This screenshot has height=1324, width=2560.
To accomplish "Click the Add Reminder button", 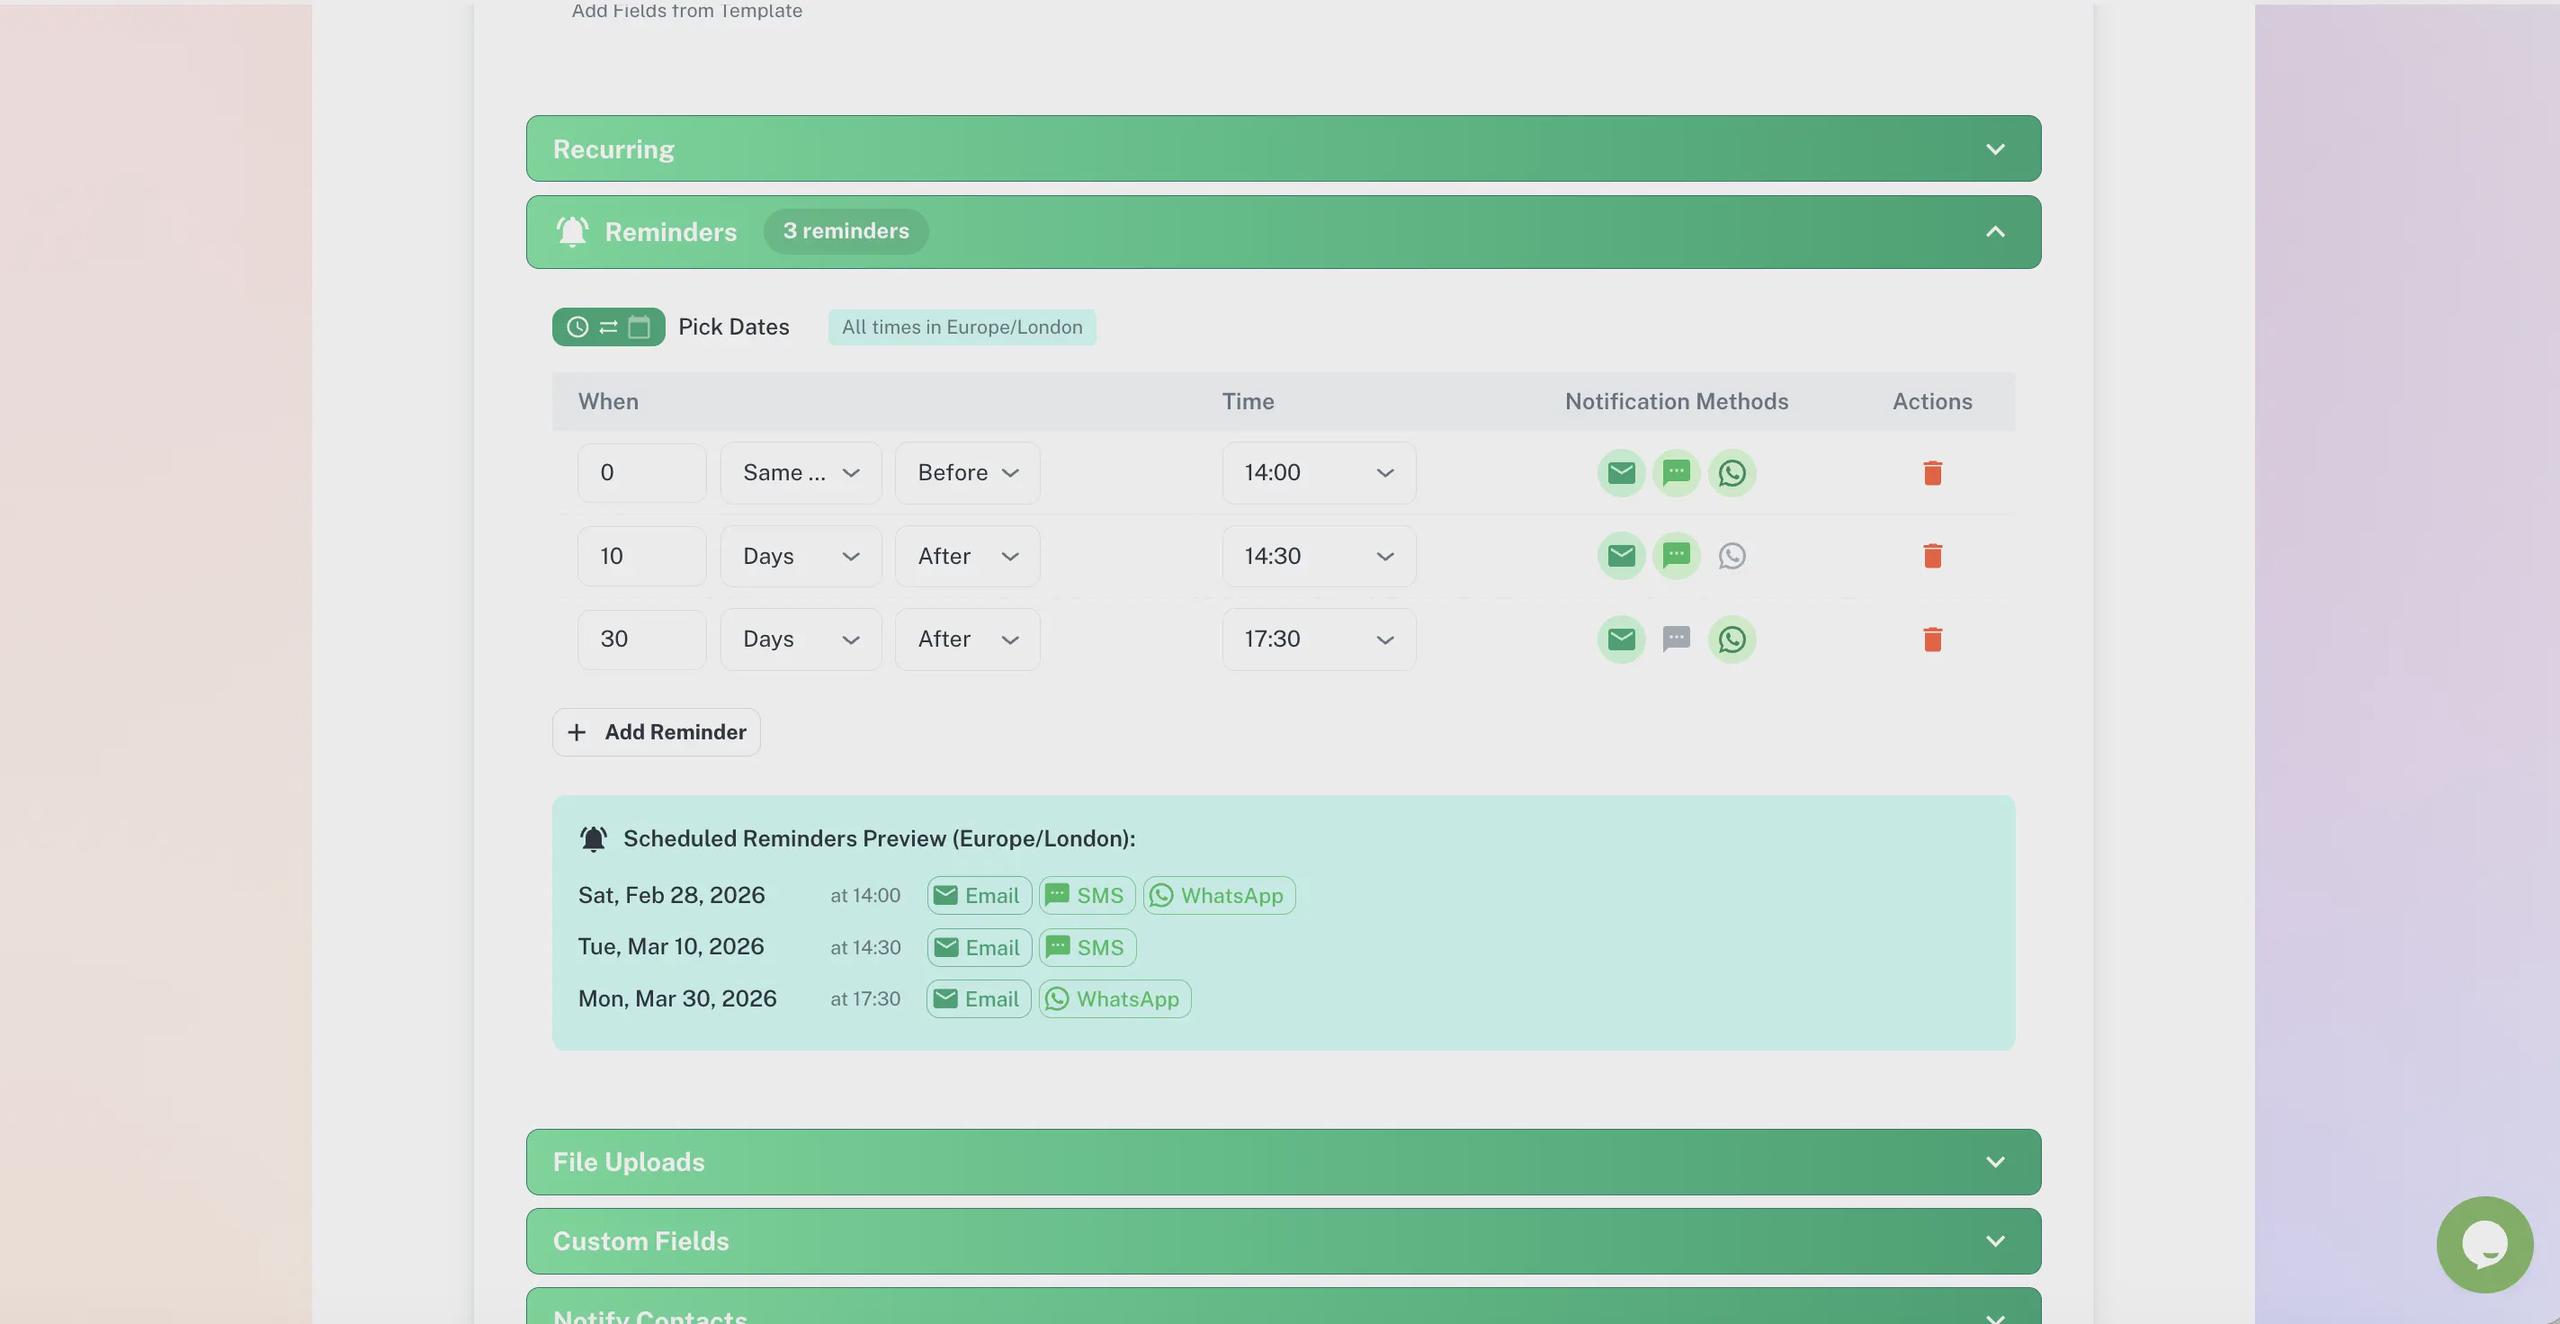I will click(x=656, y=732).
